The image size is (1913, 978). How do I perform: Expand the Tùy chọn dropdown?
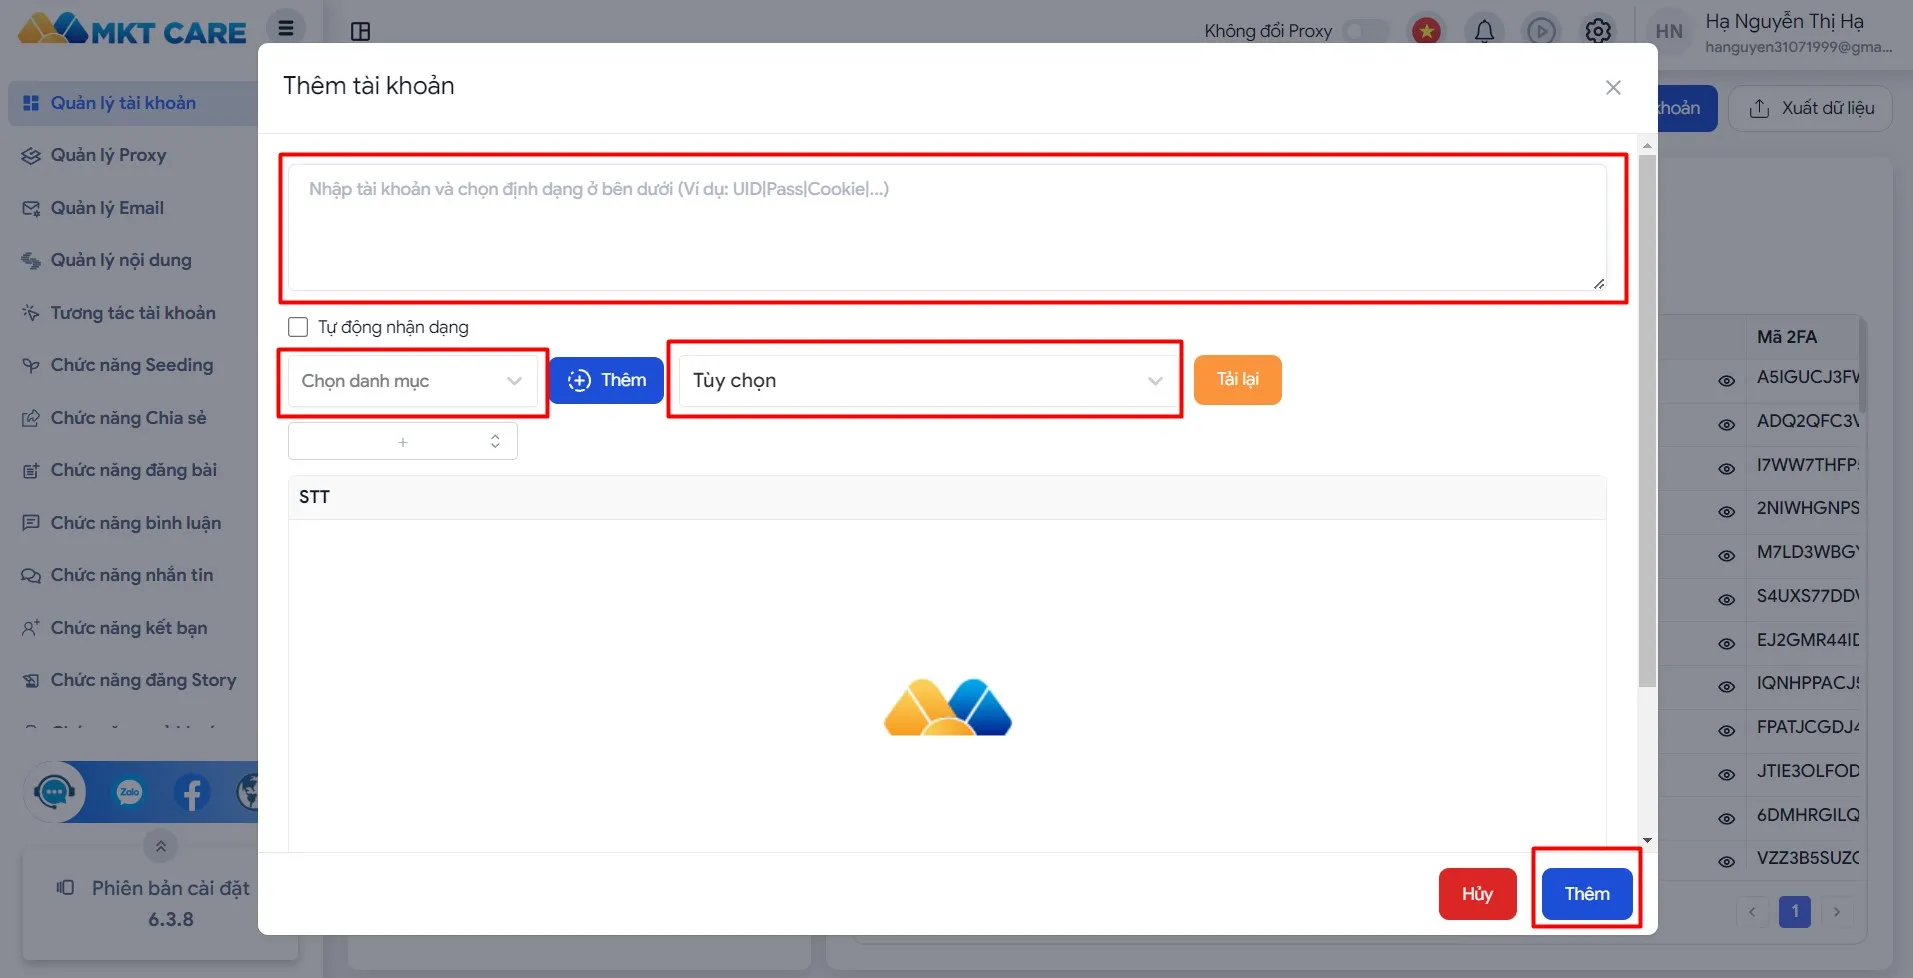pos(926,381)
